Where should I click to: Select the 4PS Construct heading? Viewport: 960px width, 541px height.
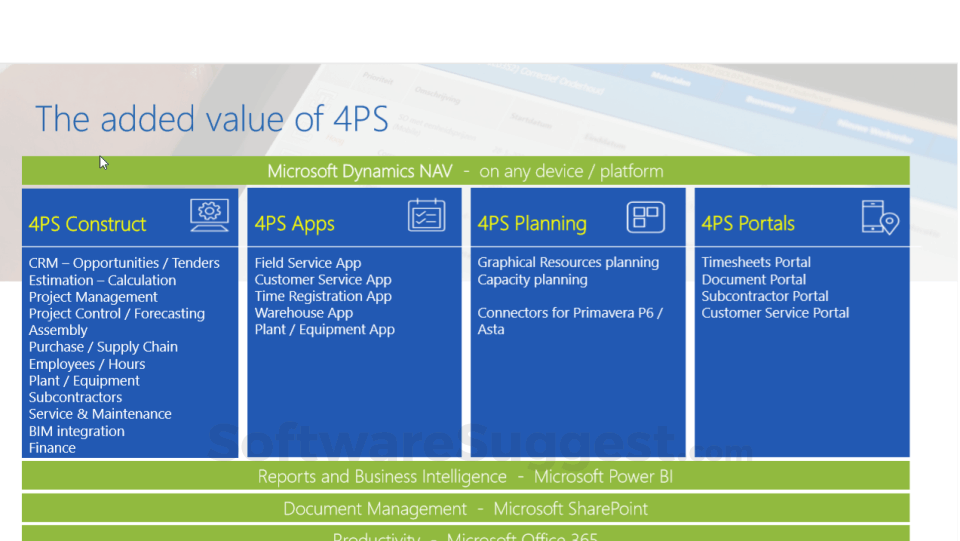point(88,224)
